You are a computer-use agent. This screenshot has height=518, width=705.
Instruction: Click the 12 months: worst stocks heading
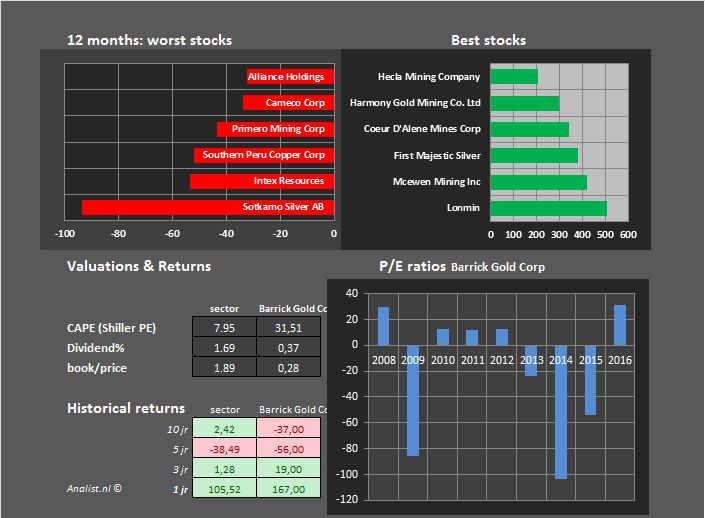pos(149,40)
